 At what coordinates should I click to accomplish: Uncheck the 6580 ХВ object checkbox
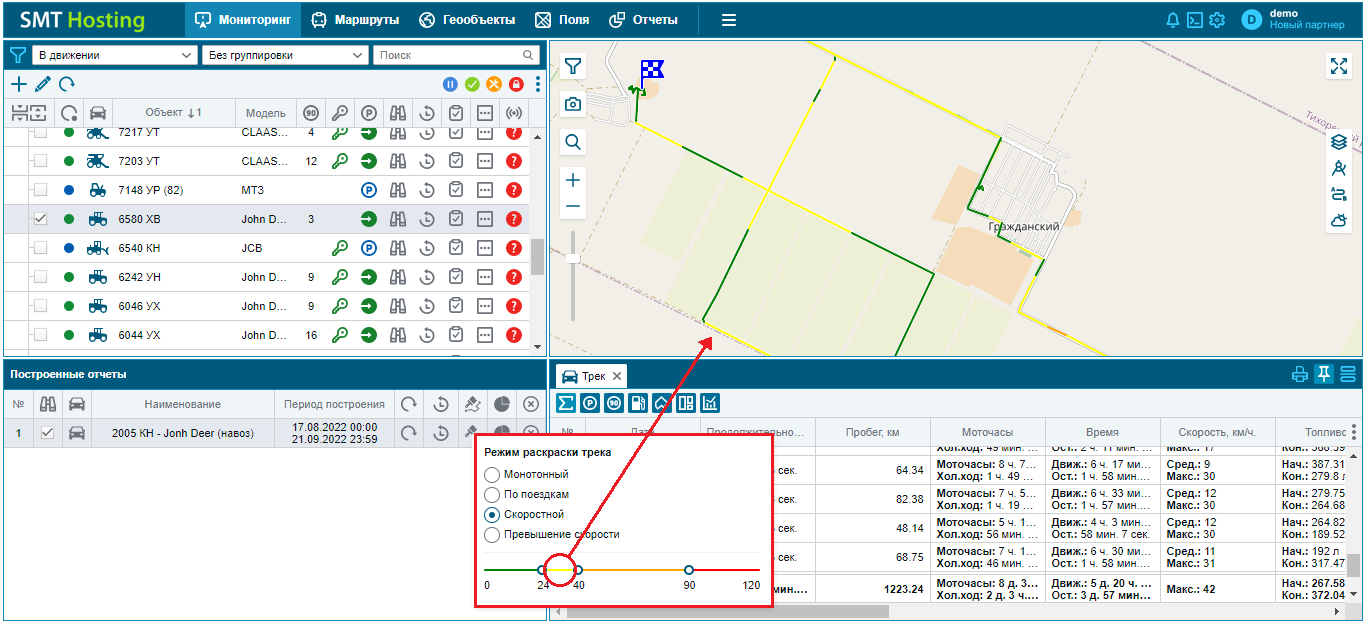[x=41, y=219]
